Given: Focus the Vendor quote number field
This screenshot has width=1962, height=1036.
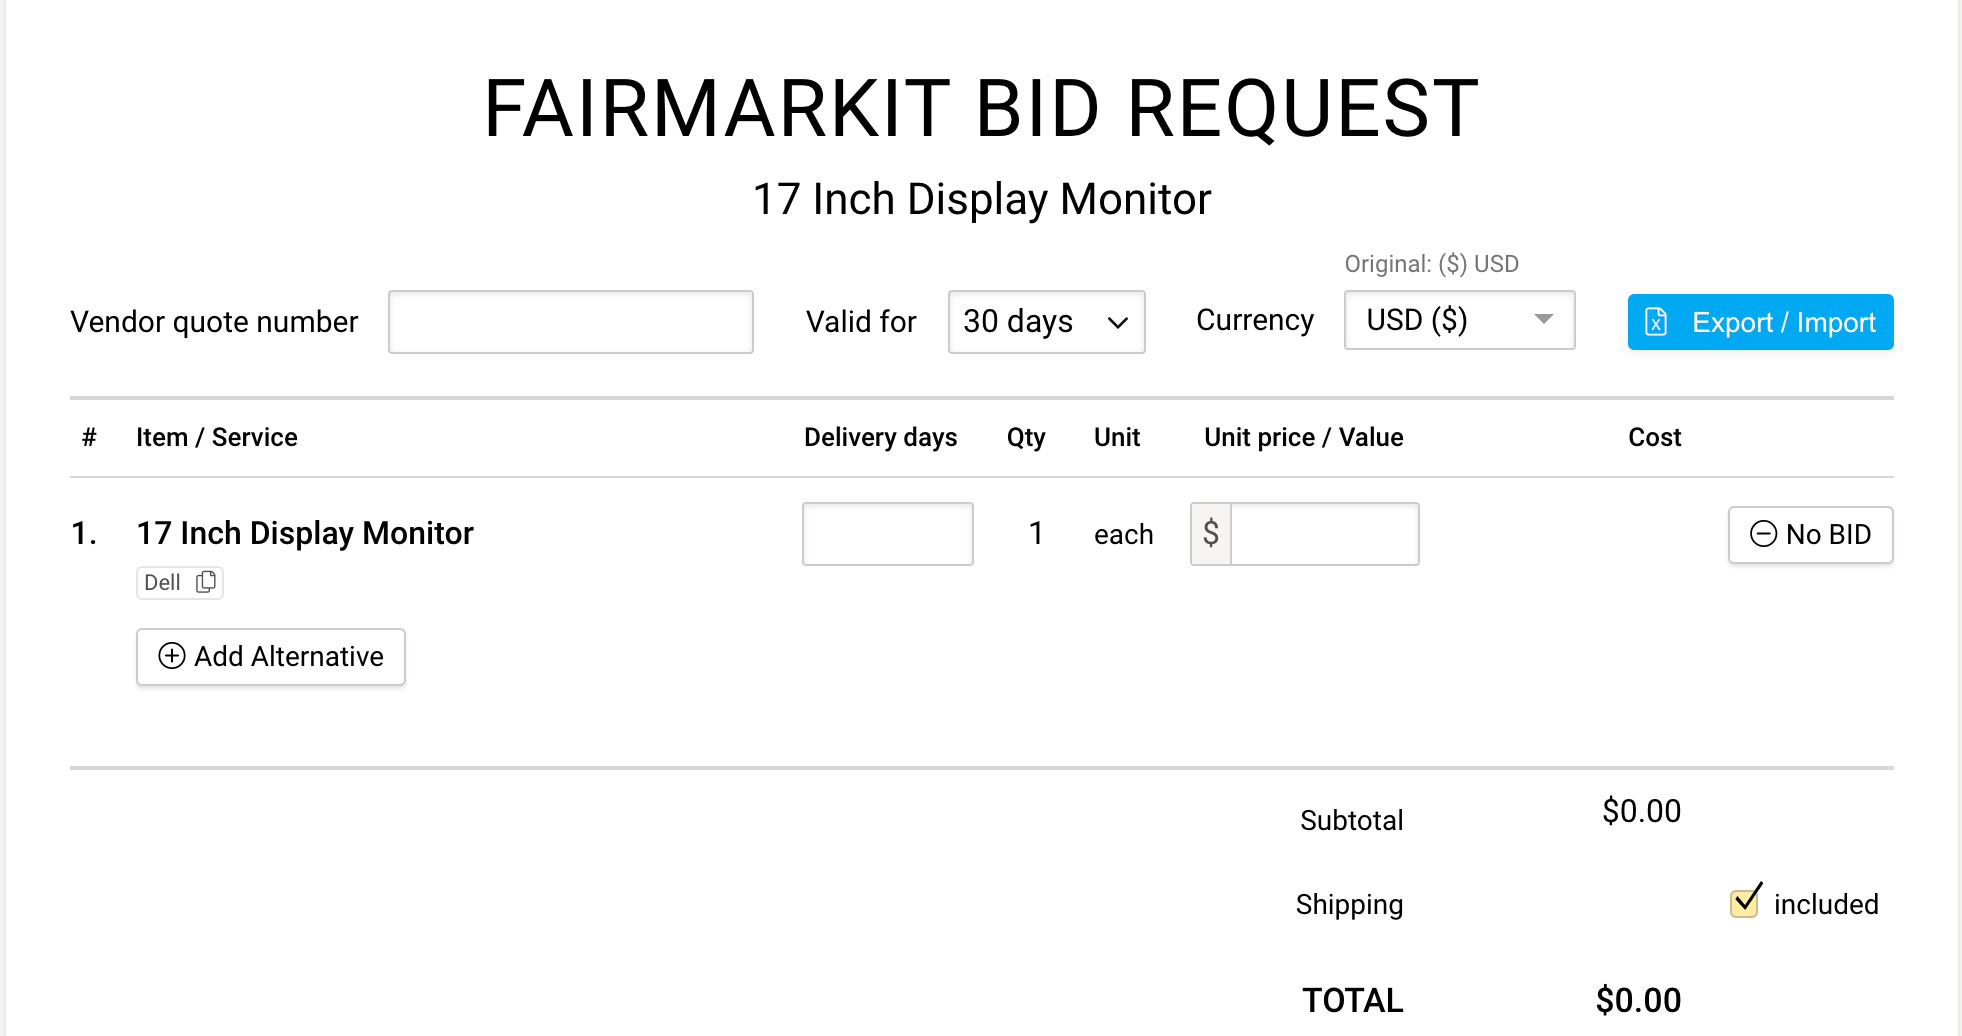Looking at the screenshot, I should tap(570, 322).
